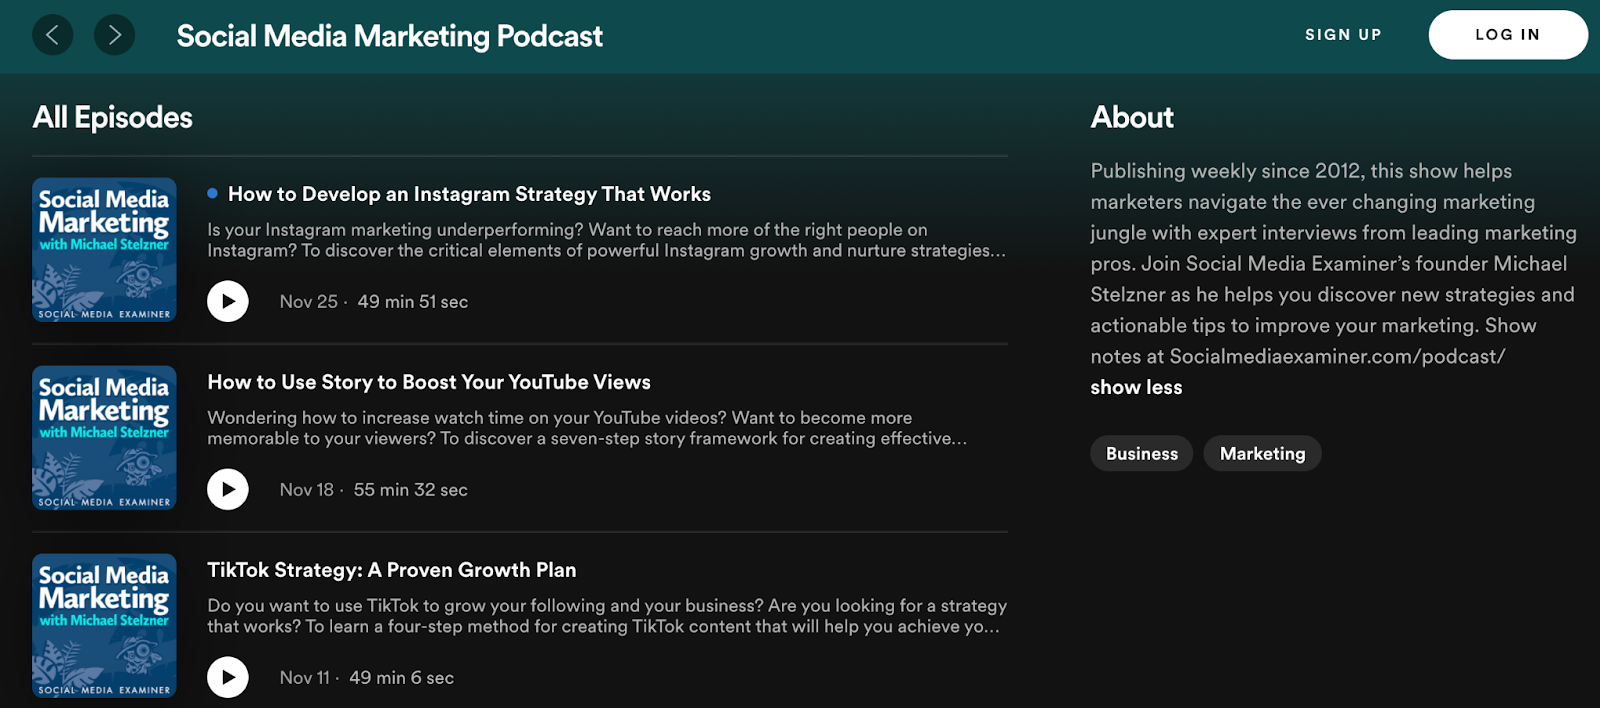The height and width of the screenshot is (708, 1600).
Task: Click the About podcast description paragraph
Action: (x=1333, y=263)
